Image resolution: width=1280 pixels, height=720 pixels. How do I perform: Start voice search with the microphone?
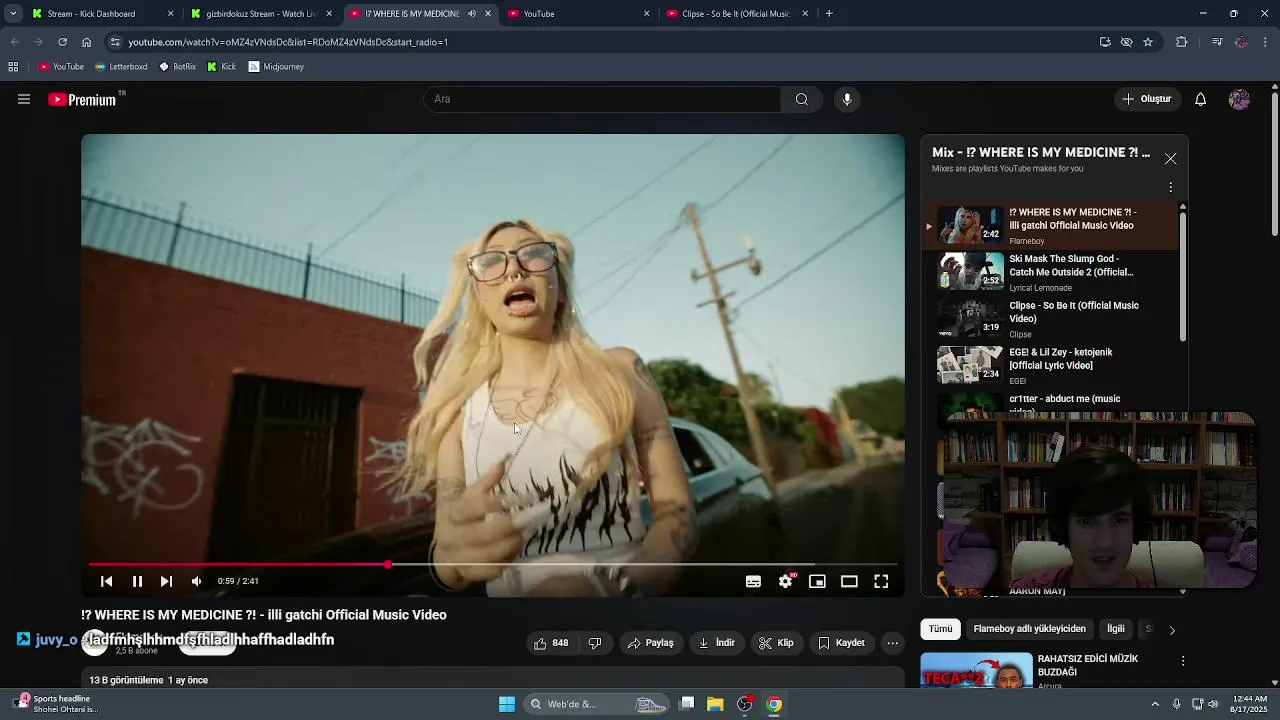(x=847, y=99)
